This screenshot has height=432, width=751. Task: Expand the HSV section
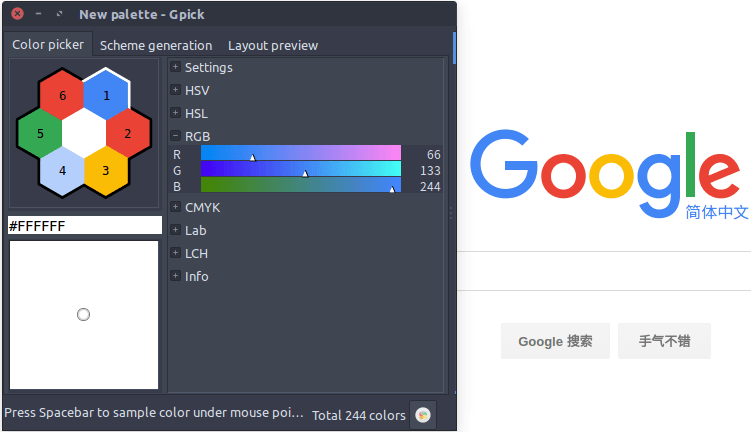[175, 90]
